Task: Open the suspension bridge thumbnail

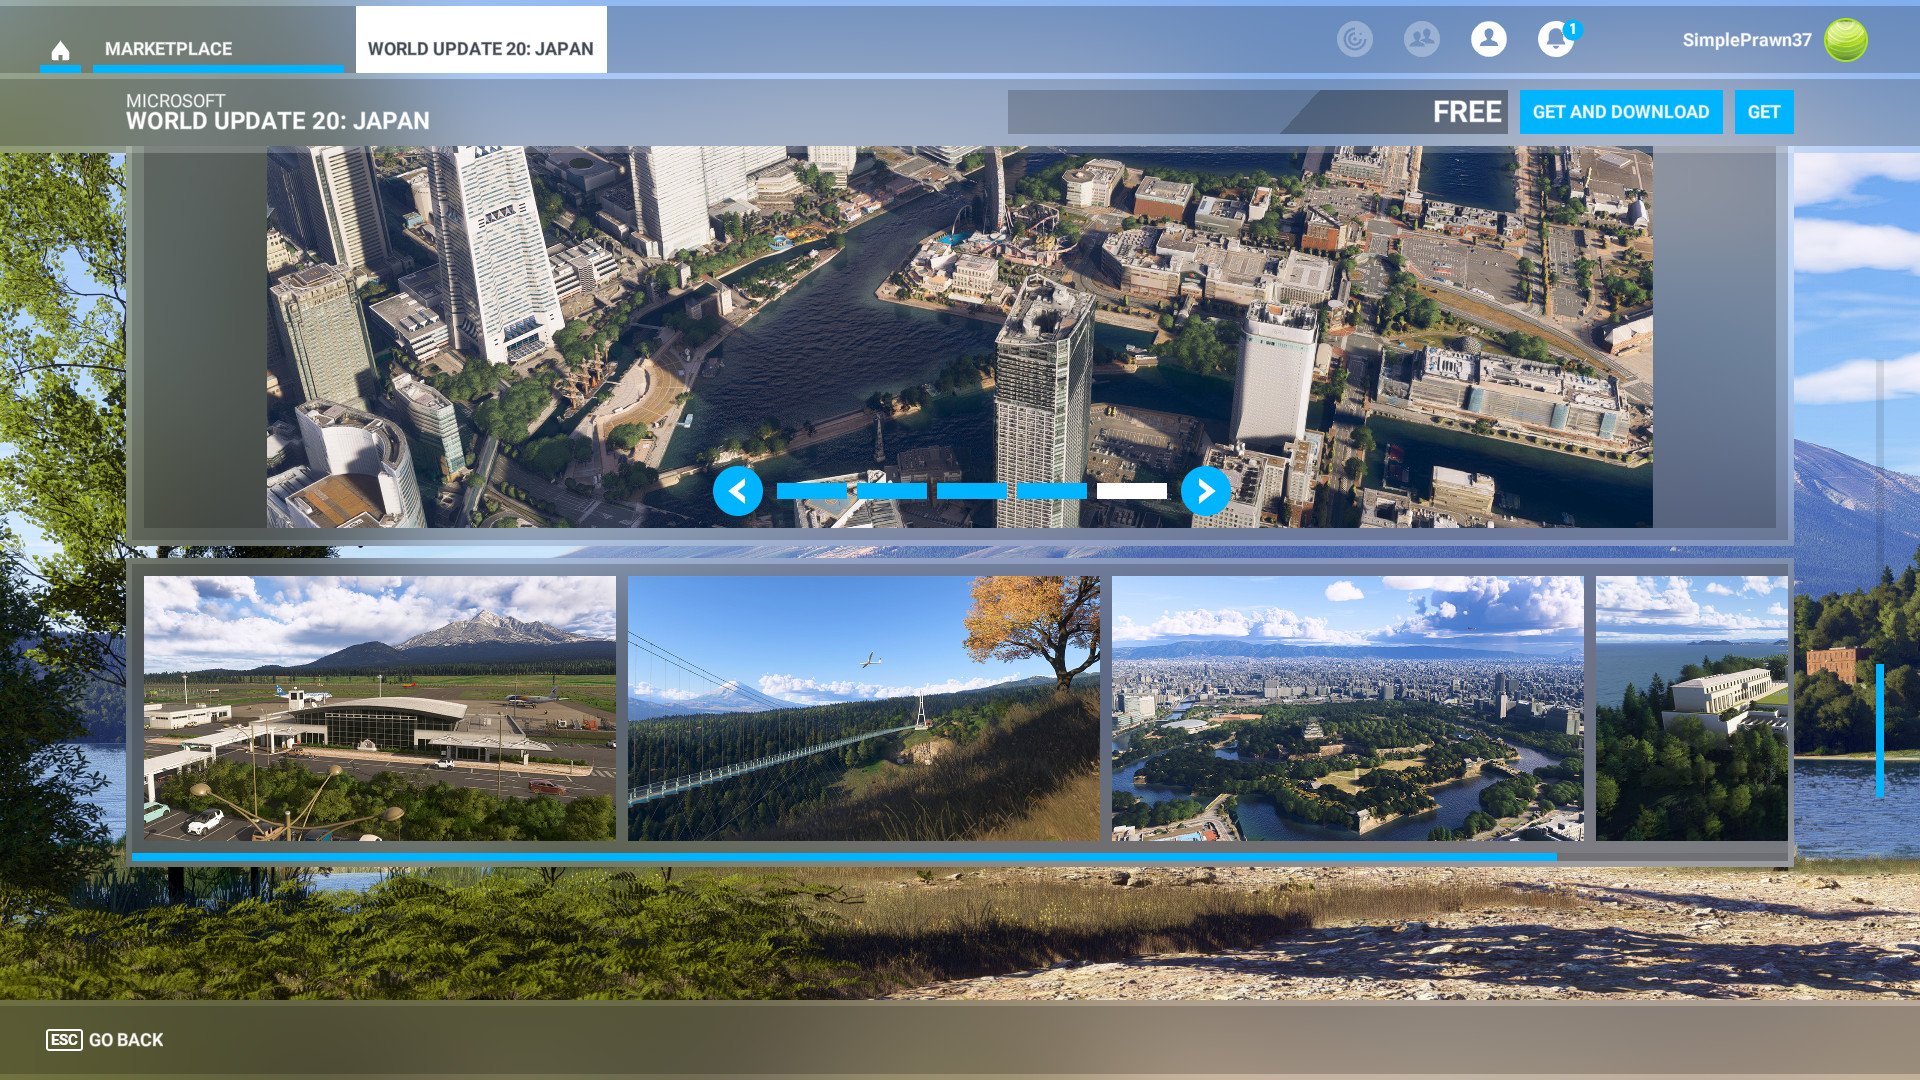Action: (x=863, y=708)
